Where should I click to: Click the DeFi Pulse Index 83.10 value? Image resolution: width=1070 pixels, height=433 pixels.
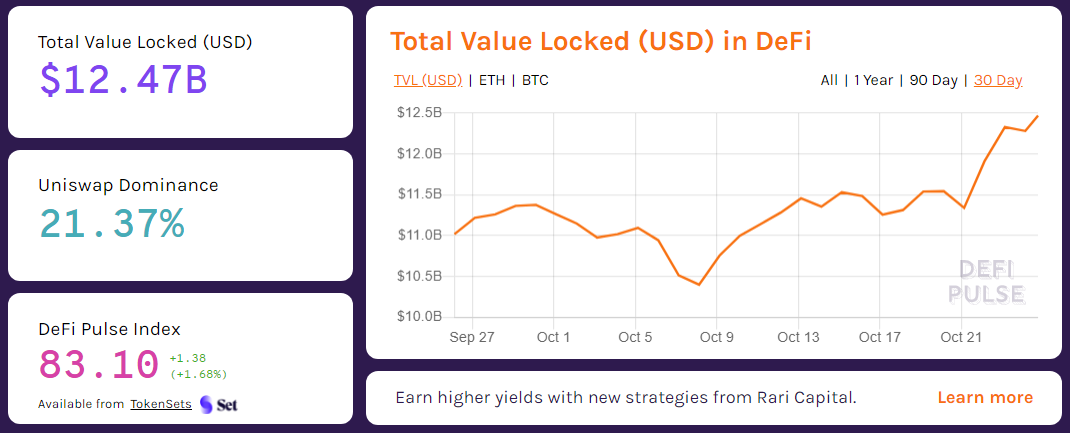99,364
